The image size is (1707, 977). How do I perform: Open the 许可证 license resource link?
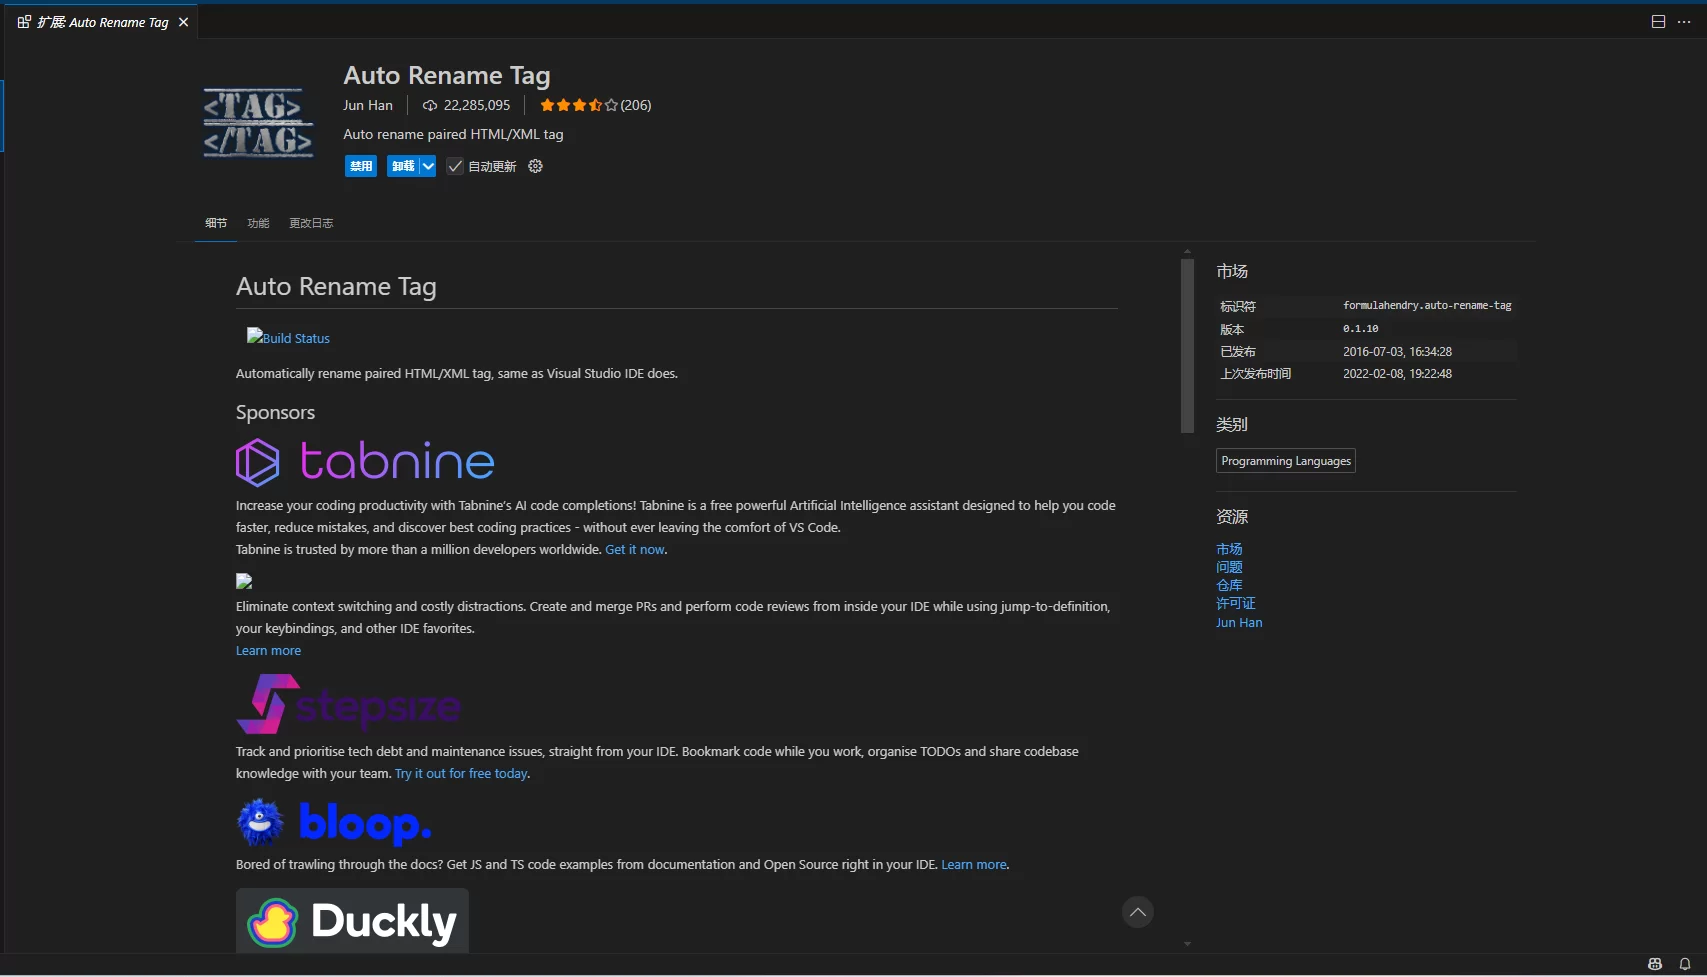(x=1236, y=603)
